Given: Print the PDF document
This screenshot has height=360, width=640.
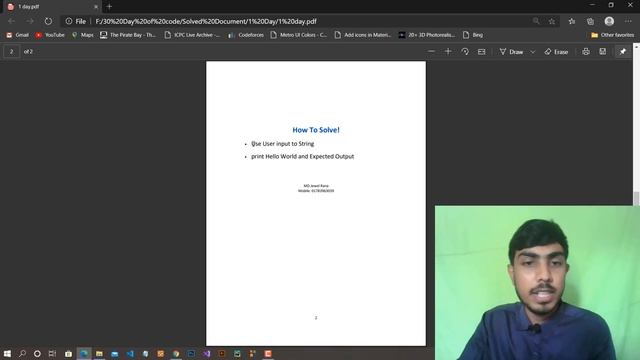Looking at the screenshot, I should click(x=586, y=52).
